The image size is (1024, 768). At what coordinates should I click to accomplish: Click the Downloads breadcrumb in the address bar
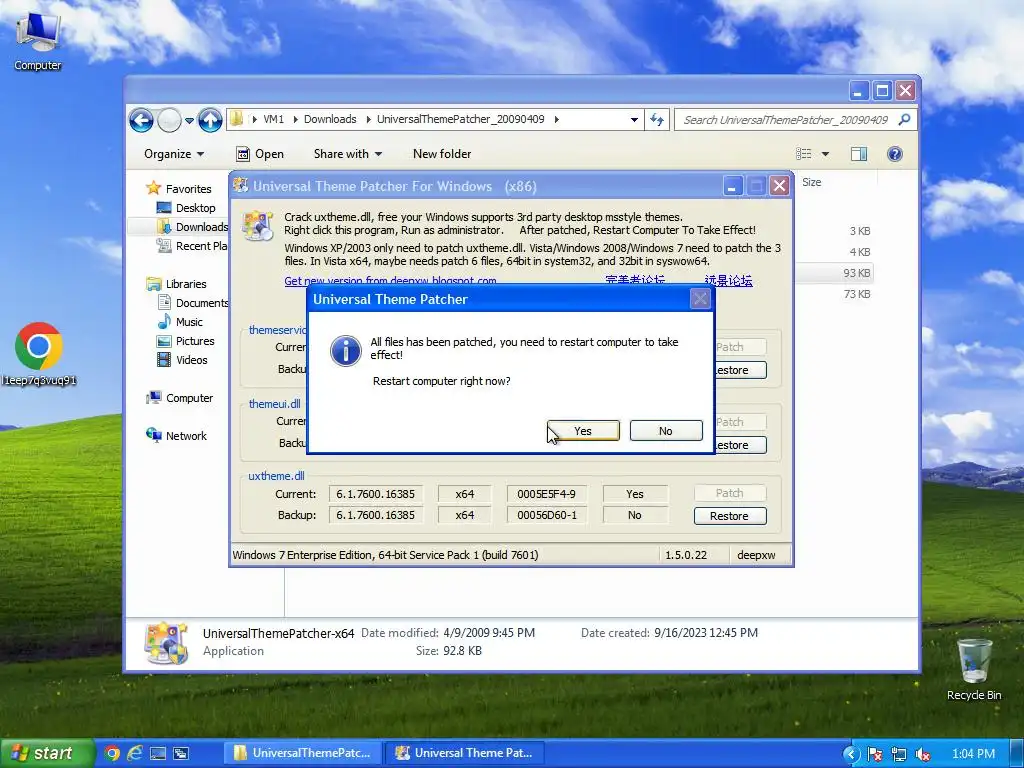pos(330,120)
